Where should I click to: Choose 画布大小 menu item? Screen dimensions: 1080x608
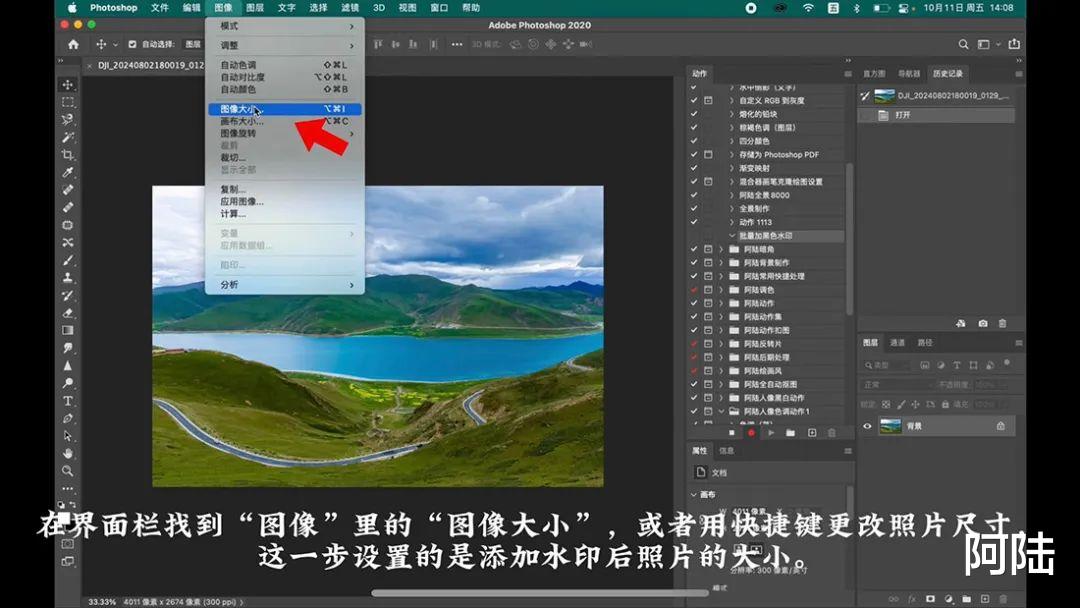[x=285, y=121]
